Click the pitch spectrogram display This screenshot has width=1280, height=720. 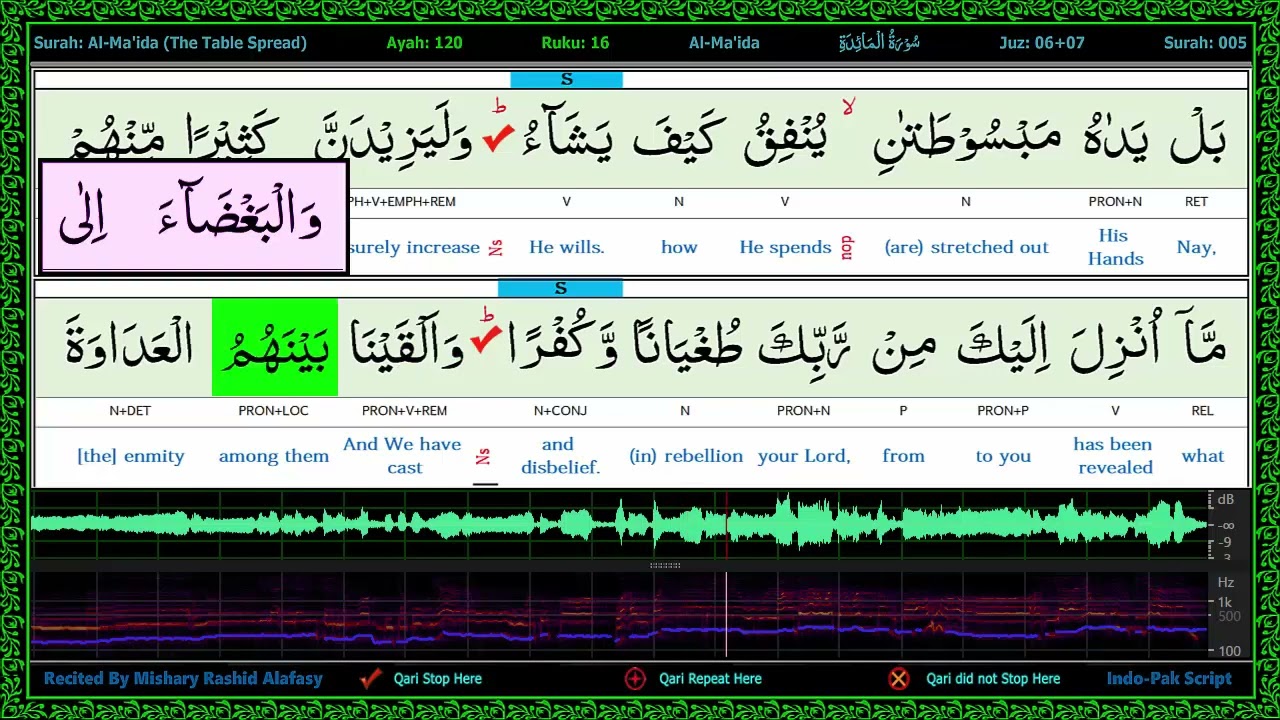tap(620, 615)
